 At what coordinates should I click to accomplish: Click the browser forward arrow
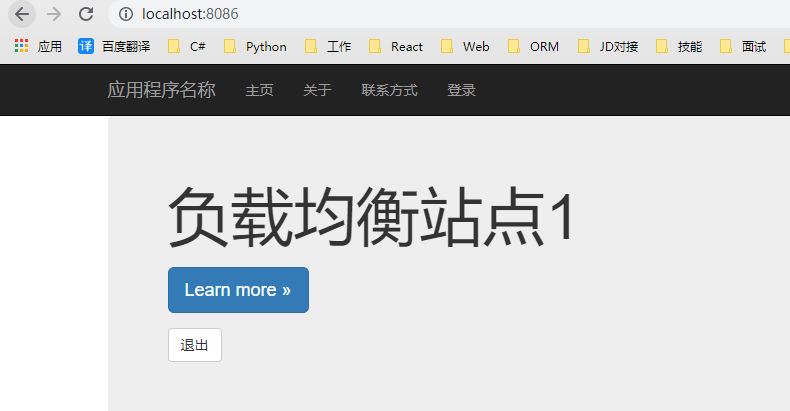click(x=54, y=14)
